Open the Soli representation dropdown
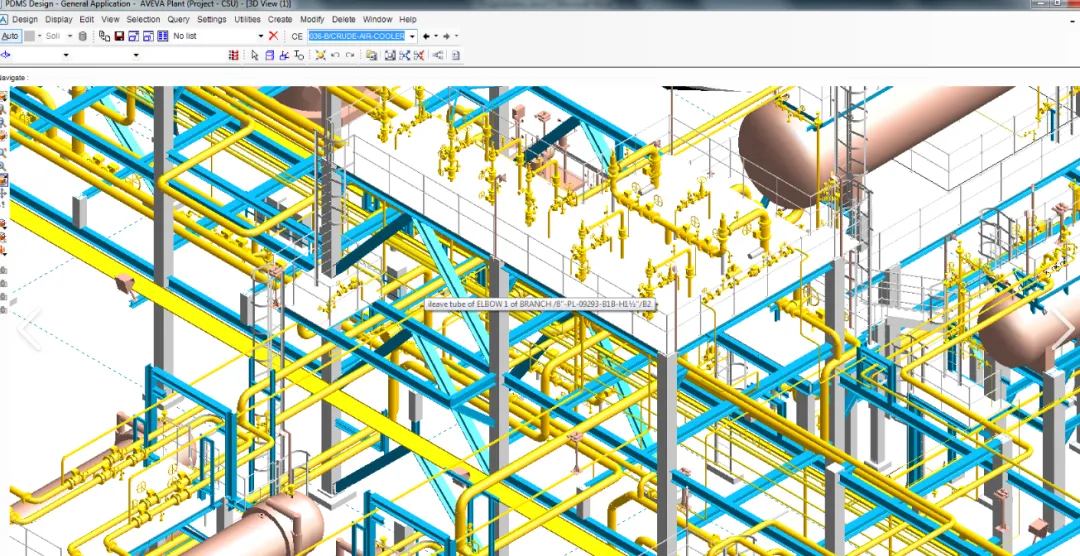Image resolution: width=1080 pixels, height=556 pixels. pos(69,36)
